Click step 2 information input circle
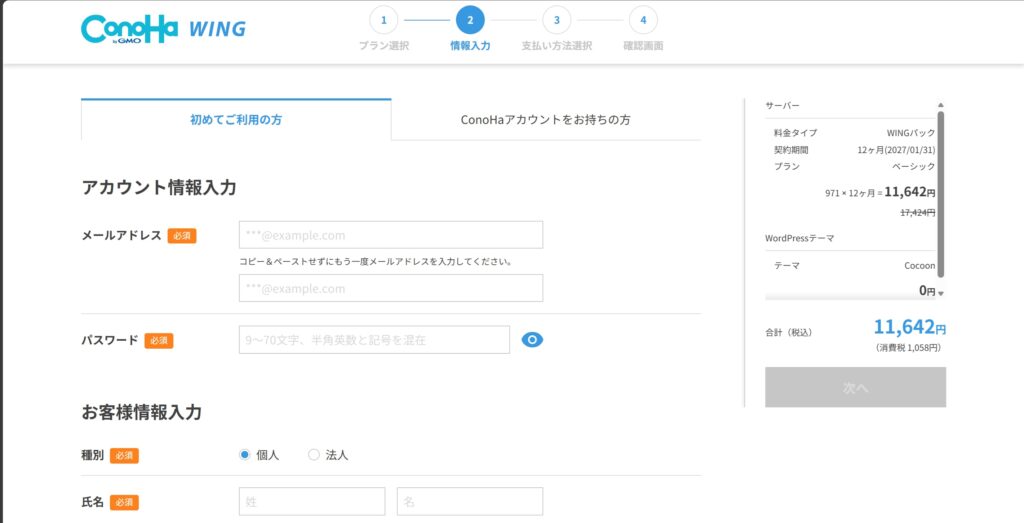 pos(470,20)
